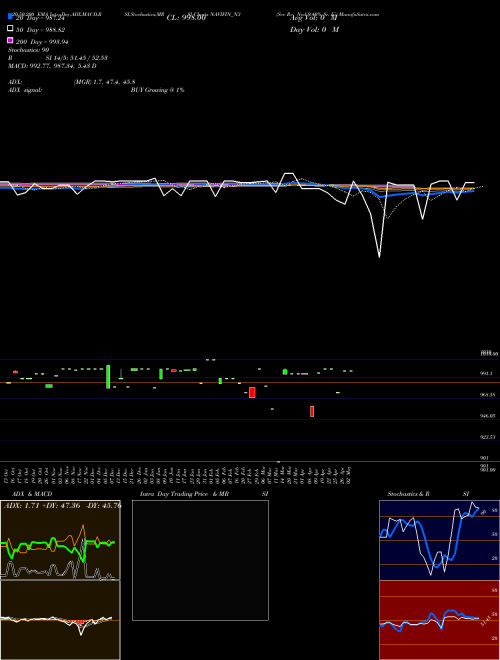Click the 'Stochastics & R' panel title

408,494
